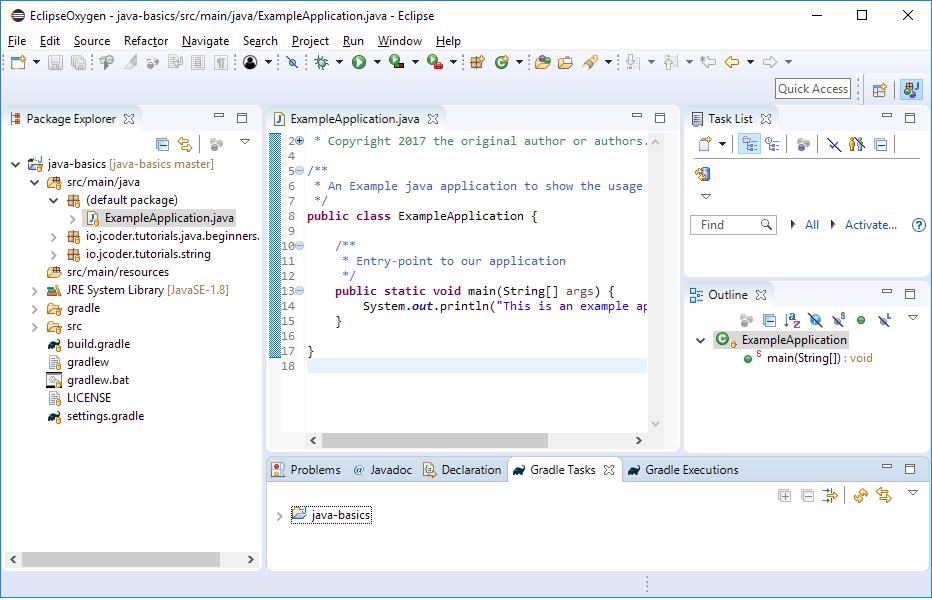Collapse the (default package) node
Viewport: 932px width, 600px height.
point(53,200)
